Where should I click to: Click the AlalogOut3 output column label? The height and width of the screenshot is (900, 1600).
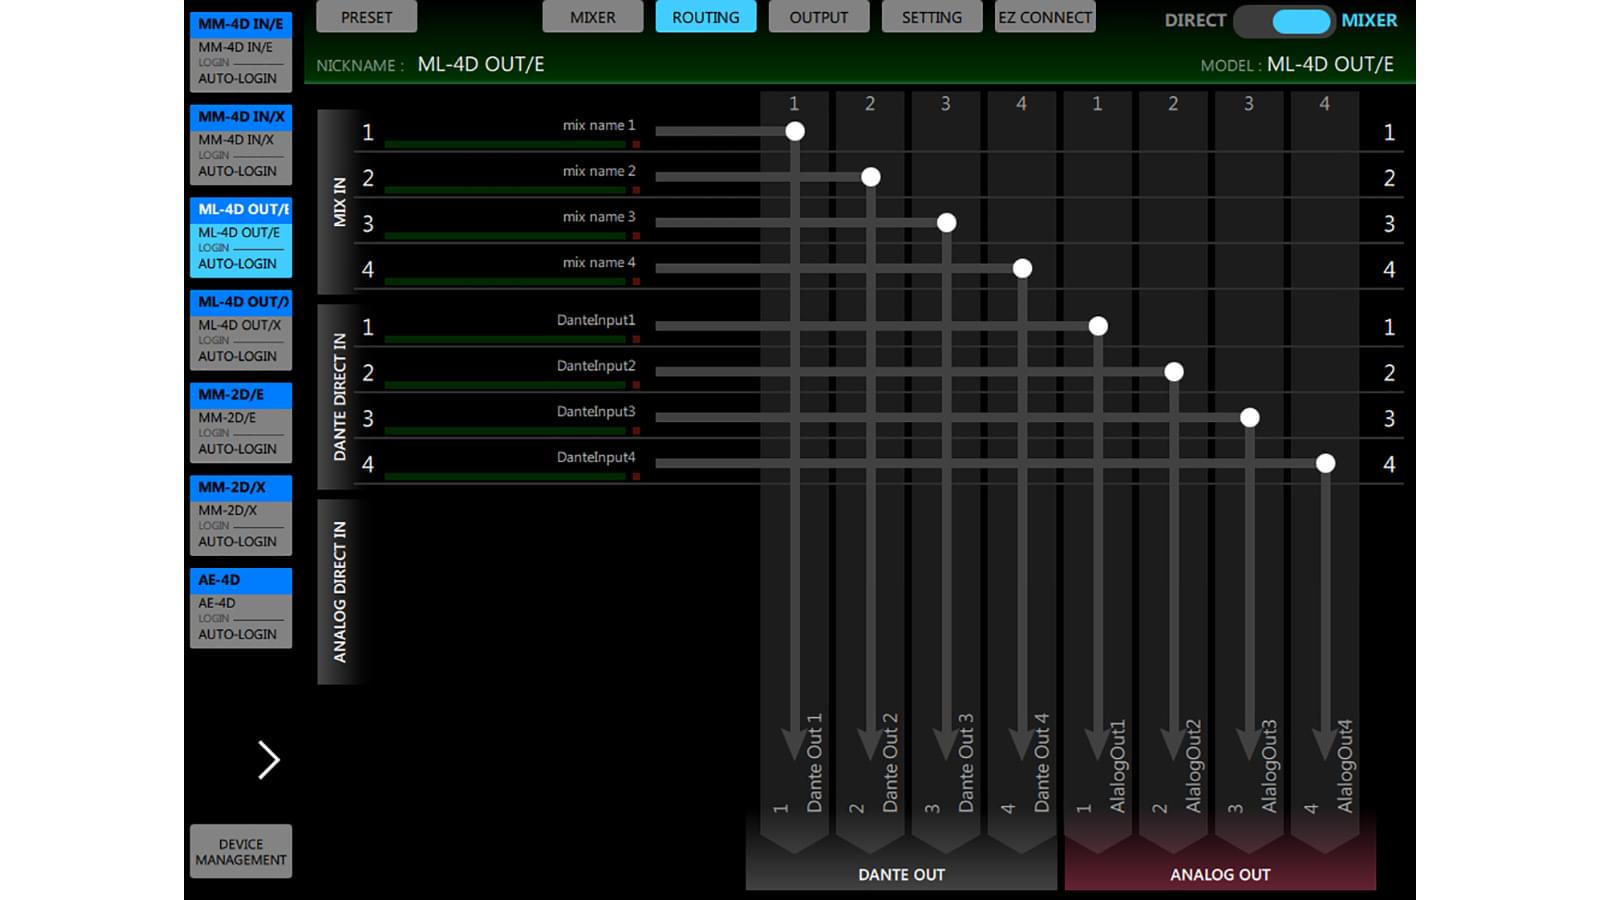1269,765
